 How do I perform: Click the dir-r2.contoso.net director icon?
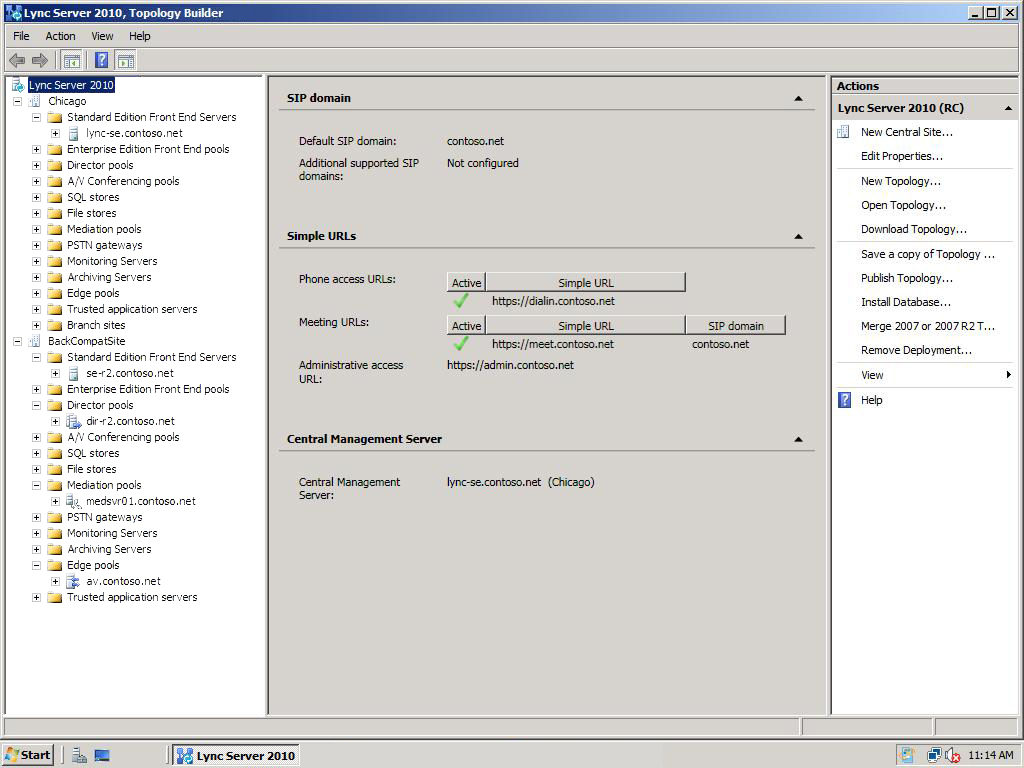(74, 421)
